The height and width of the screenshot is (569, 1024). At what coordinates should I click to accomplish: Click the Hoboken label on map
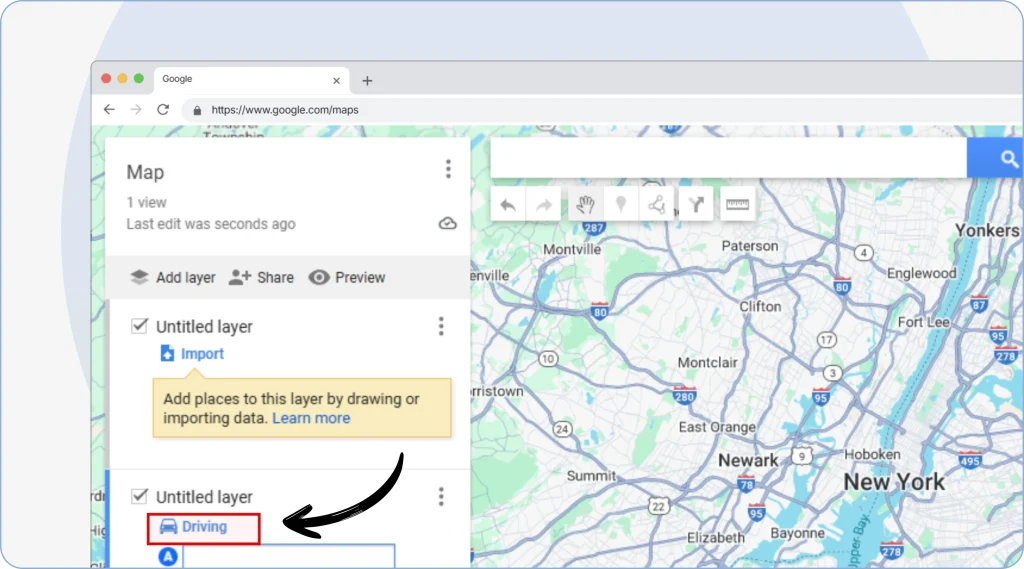point(872,454)
